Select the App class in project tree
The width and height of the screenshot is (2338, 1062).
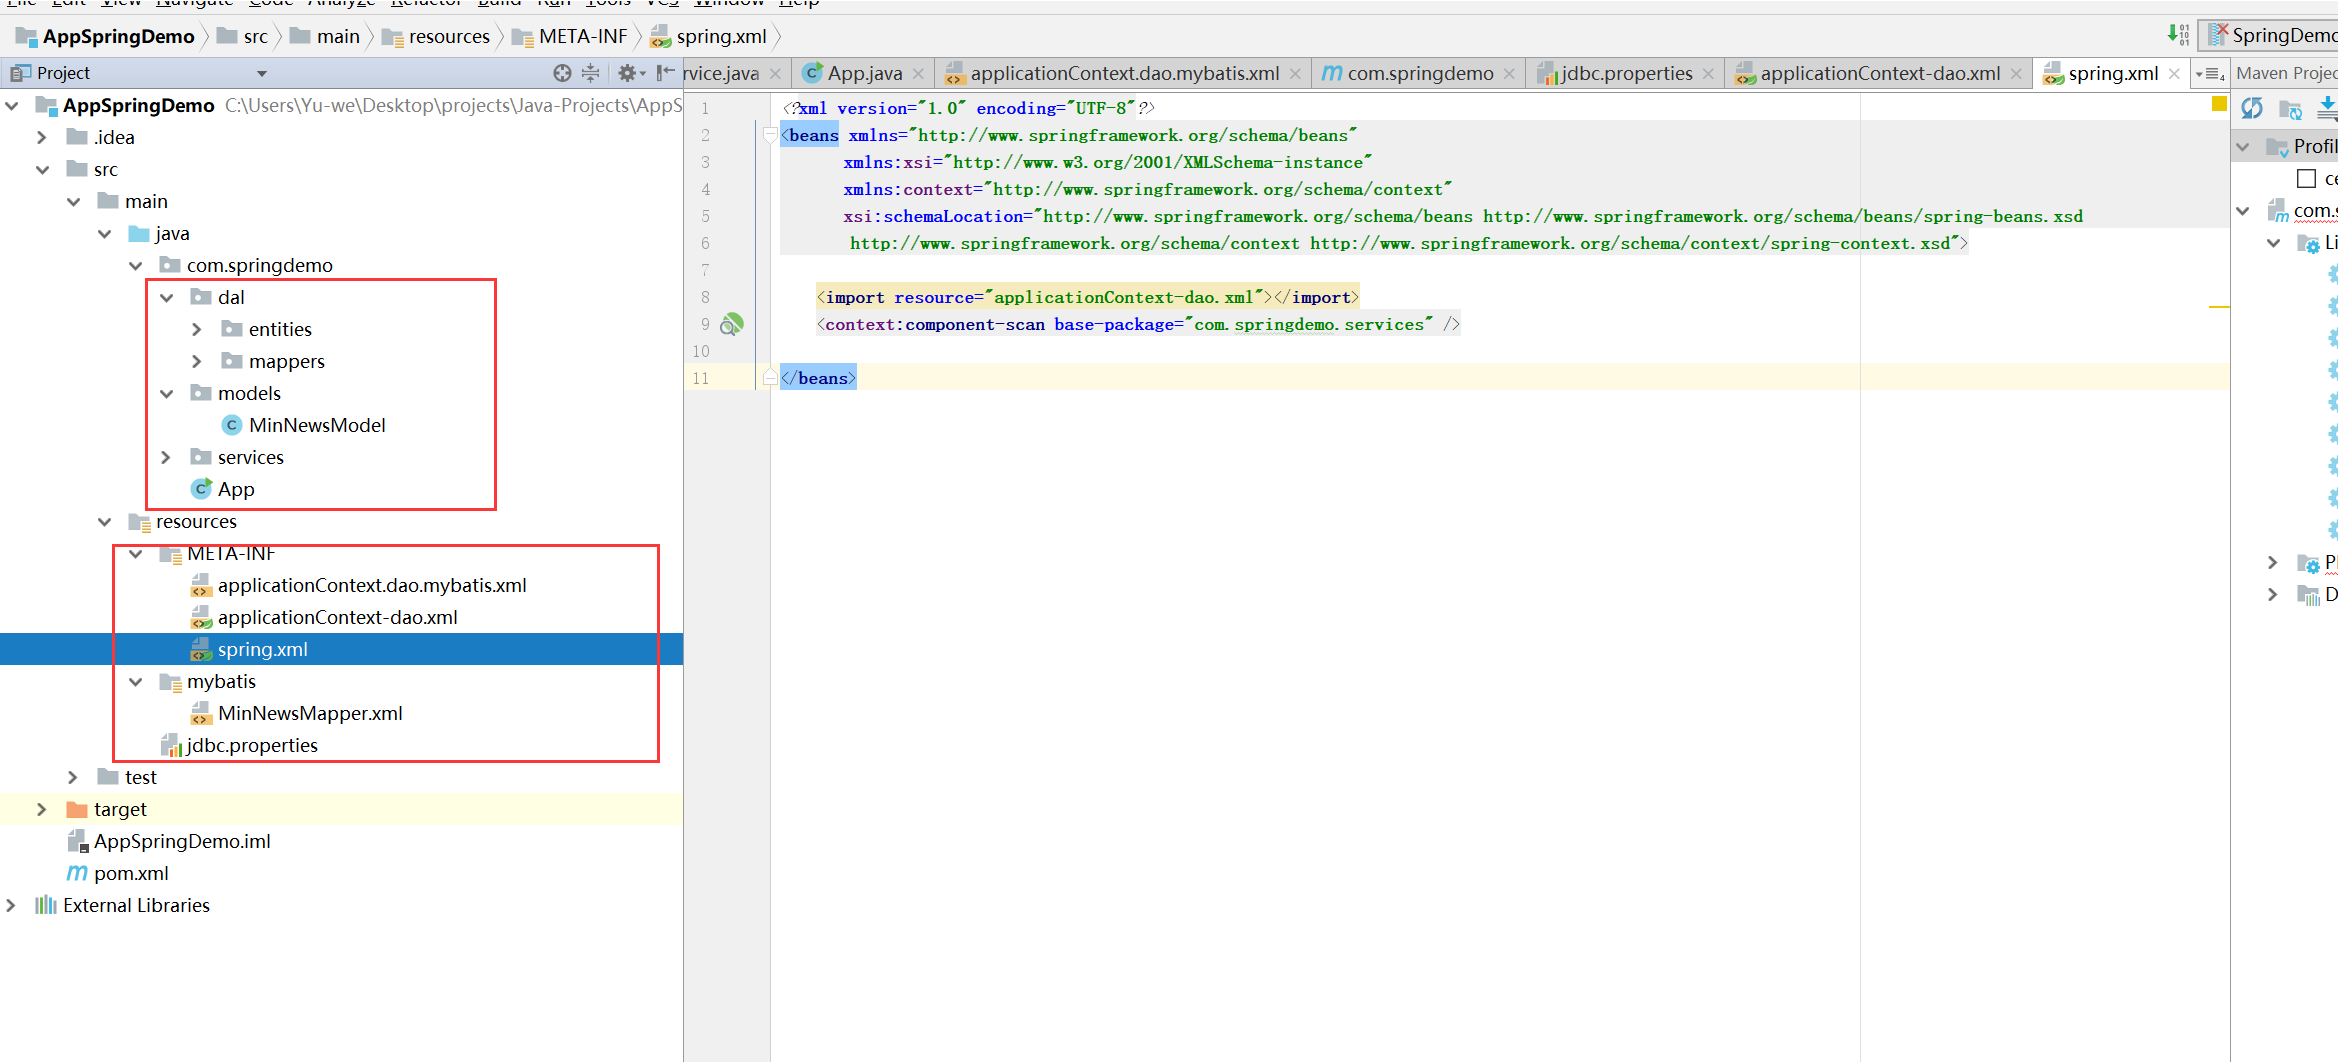point(236,489)
